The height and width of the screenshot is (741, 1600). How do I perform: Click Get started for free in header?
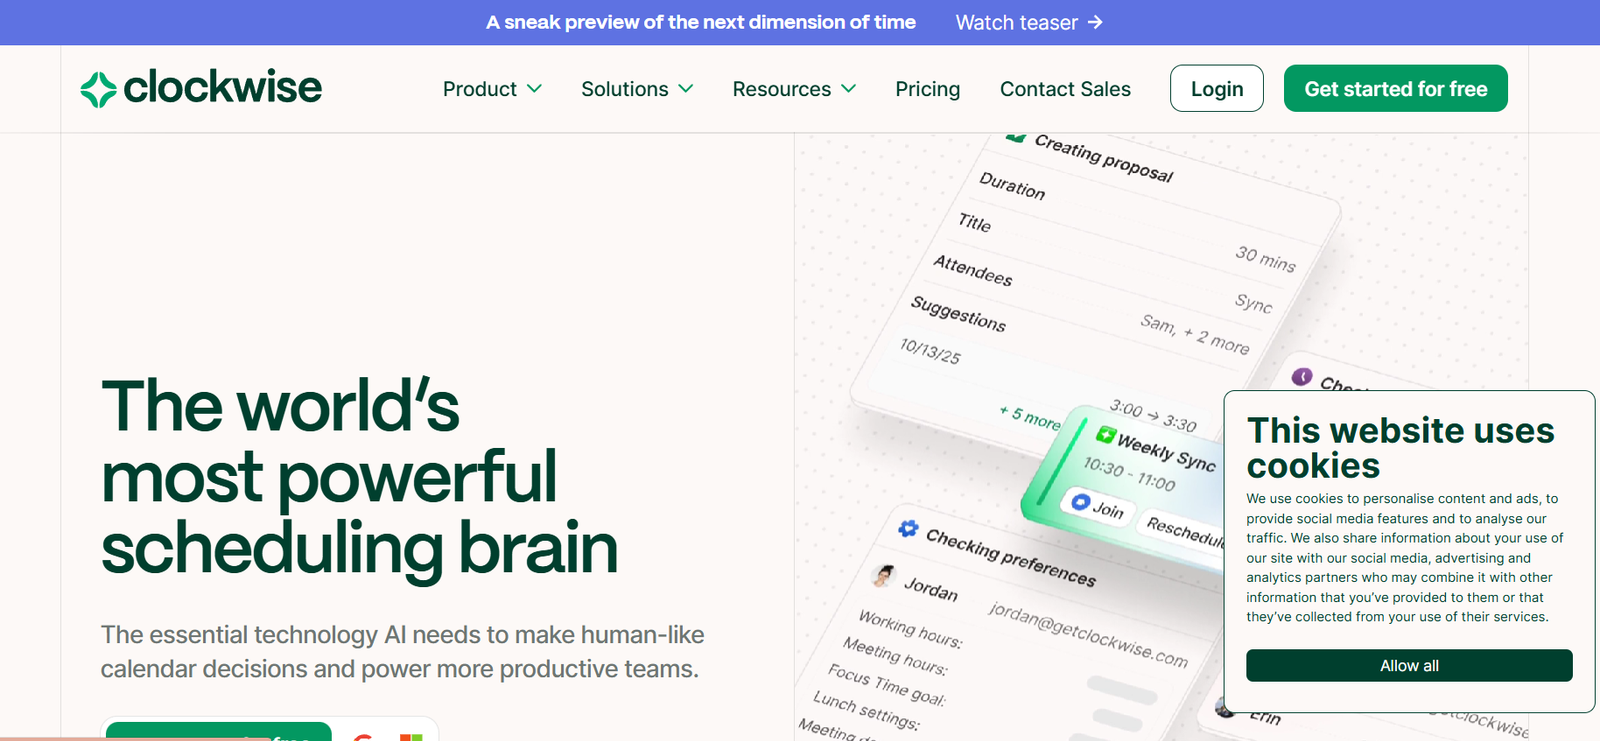tap(1395, 89)
